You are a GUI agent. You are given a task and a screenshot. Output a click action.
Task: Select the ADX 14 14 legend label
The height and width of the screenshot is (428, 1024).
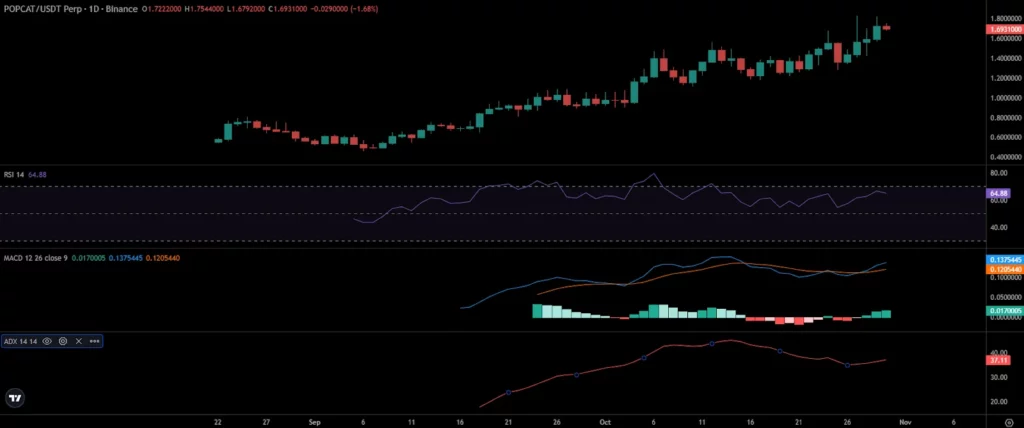click(20, 341)
